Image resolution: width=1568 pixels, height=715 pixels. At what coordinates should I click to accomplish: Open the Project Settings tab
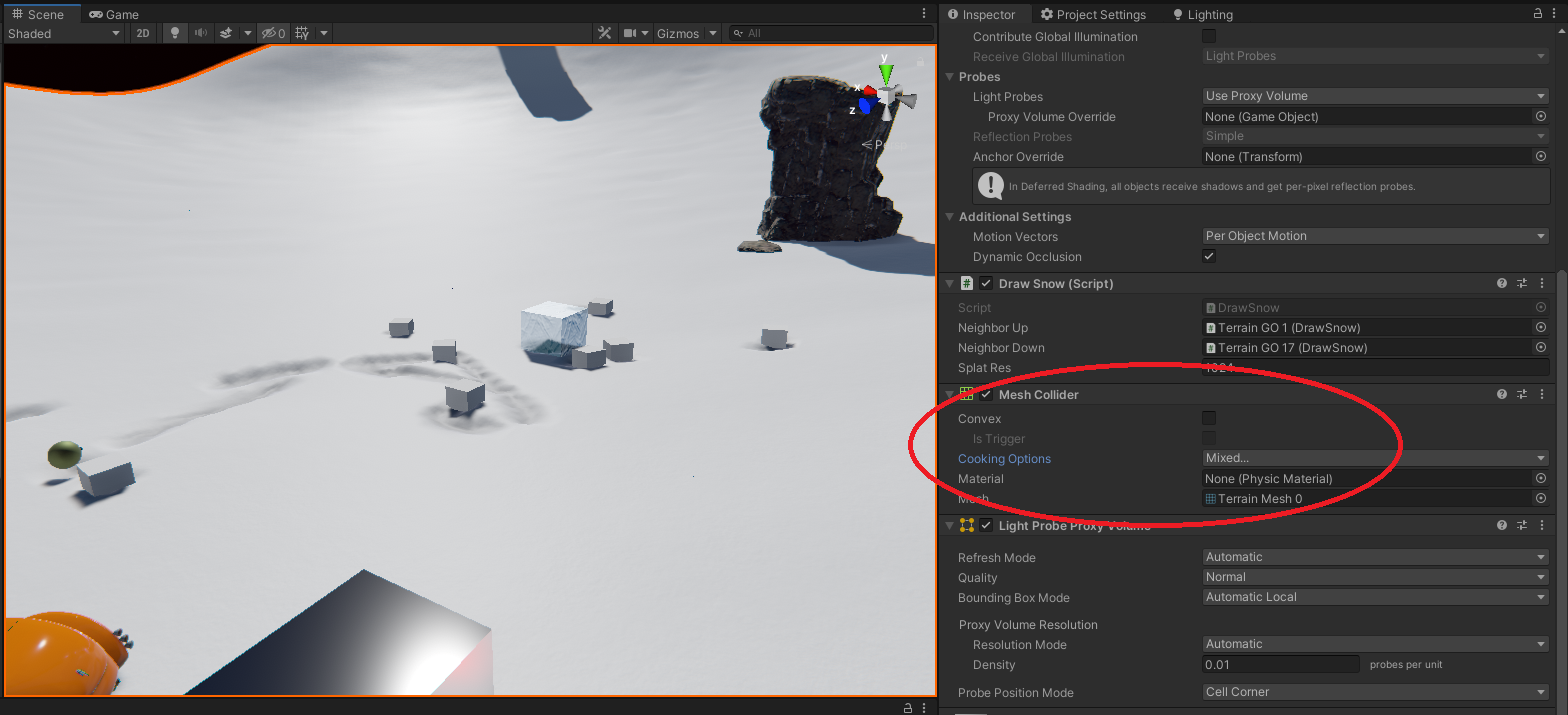(1093, 14)
